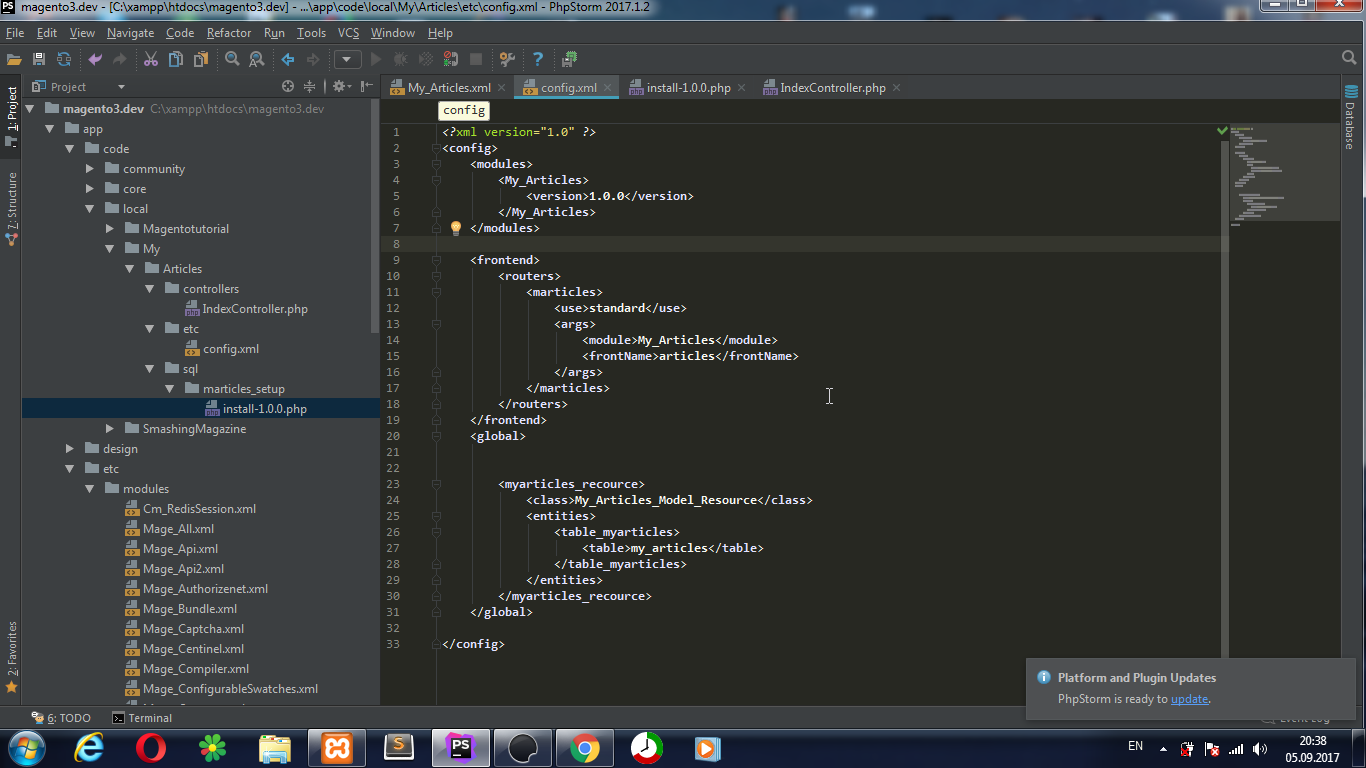Open Chrome from the taskbar
Screen dimensions: 1366x768
click(585, 747)
